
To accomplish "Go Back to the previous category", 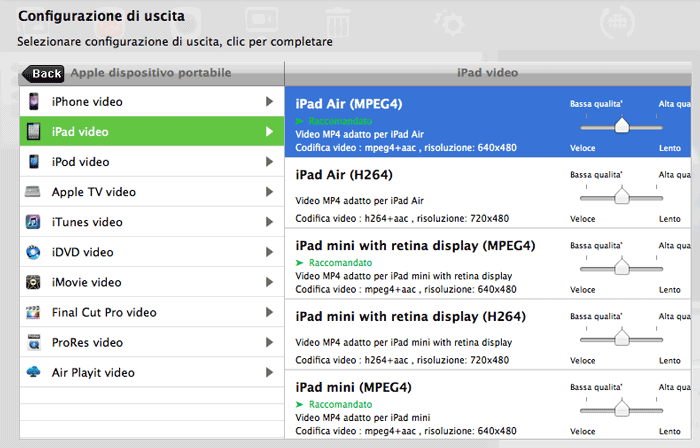I will point(43,73).
